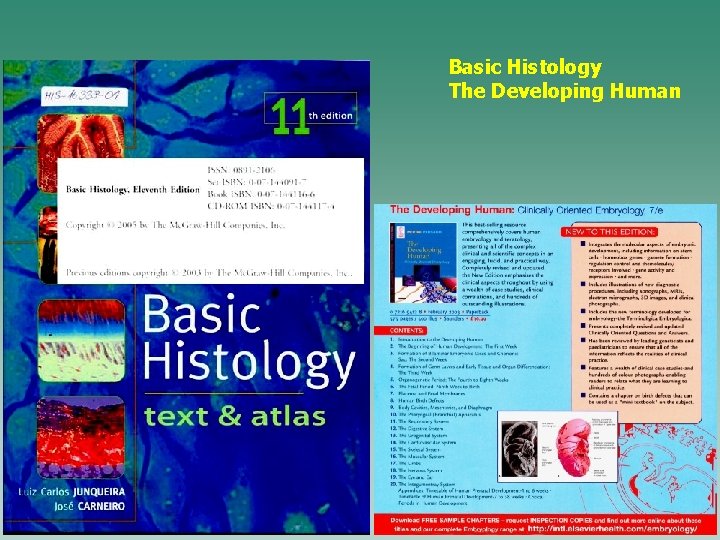Click the flyer's book description paragraph
Image resolution: width=720 pixels, height=540 pixels.
[x=507, y=264]
